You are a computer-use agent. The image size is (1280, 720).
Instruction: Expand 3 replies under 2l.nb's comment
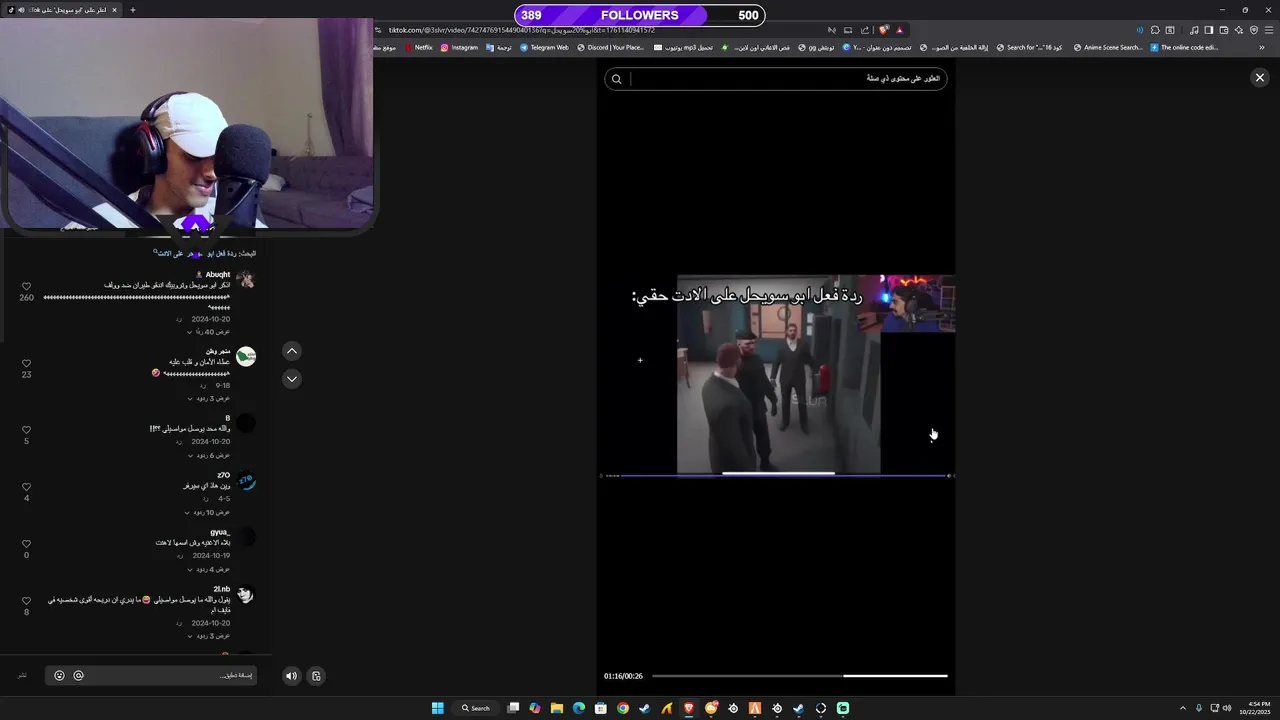207,636
